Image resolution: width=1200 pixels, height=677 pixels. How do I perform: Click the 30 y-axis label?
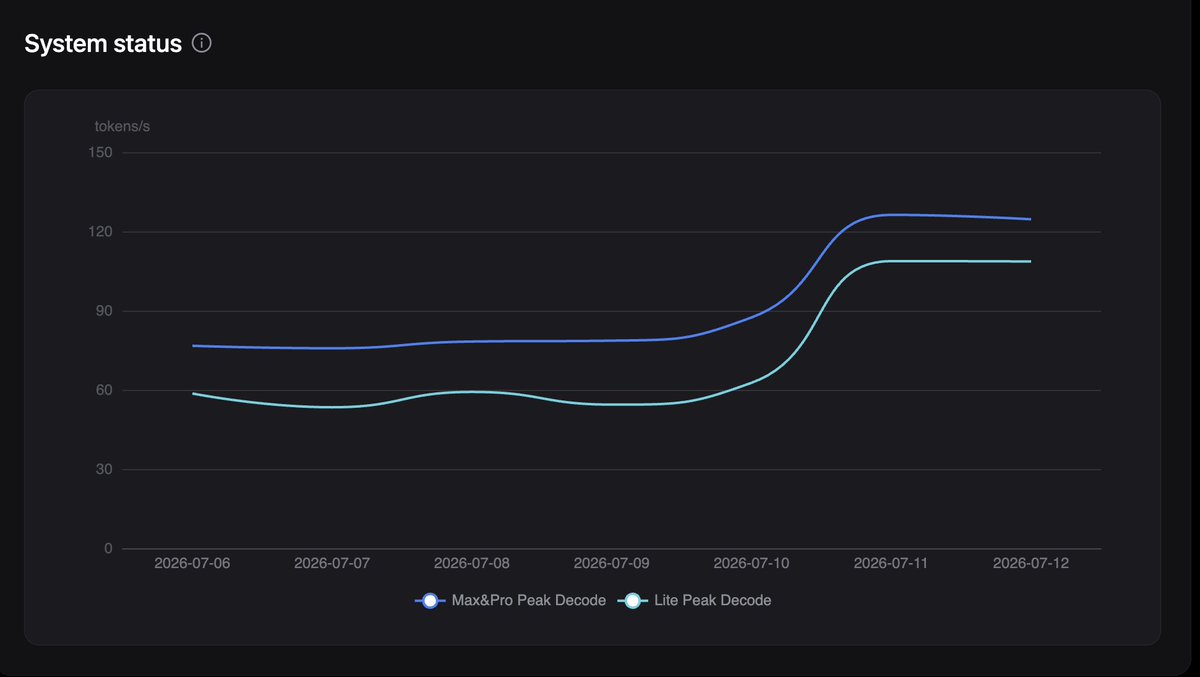point(106,469)
